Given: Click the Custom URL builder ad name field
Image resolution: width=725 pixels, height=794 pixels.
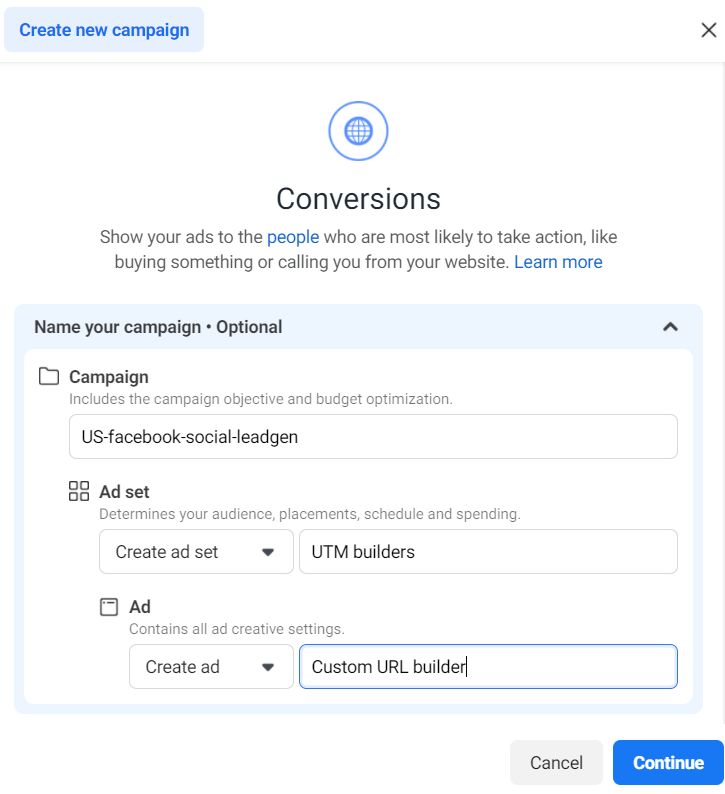Looking at the screenshot, I should [x=488, y=667].
